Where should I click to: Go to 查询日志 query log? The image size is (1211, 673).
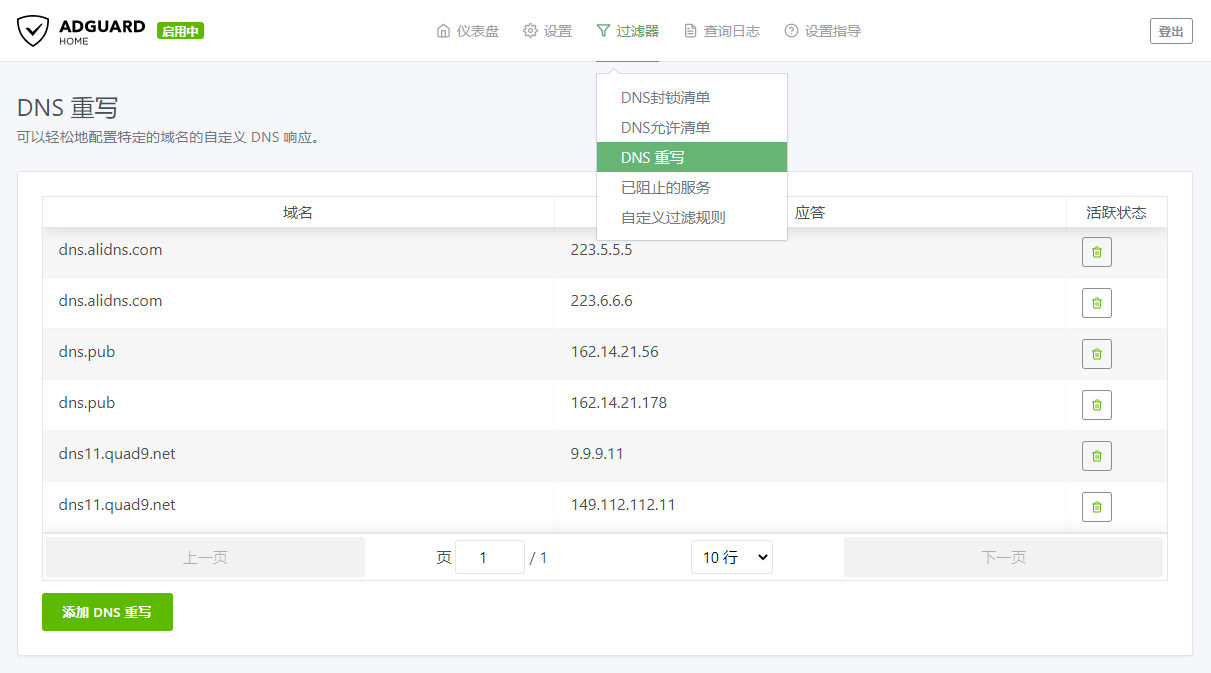(721, 31)
